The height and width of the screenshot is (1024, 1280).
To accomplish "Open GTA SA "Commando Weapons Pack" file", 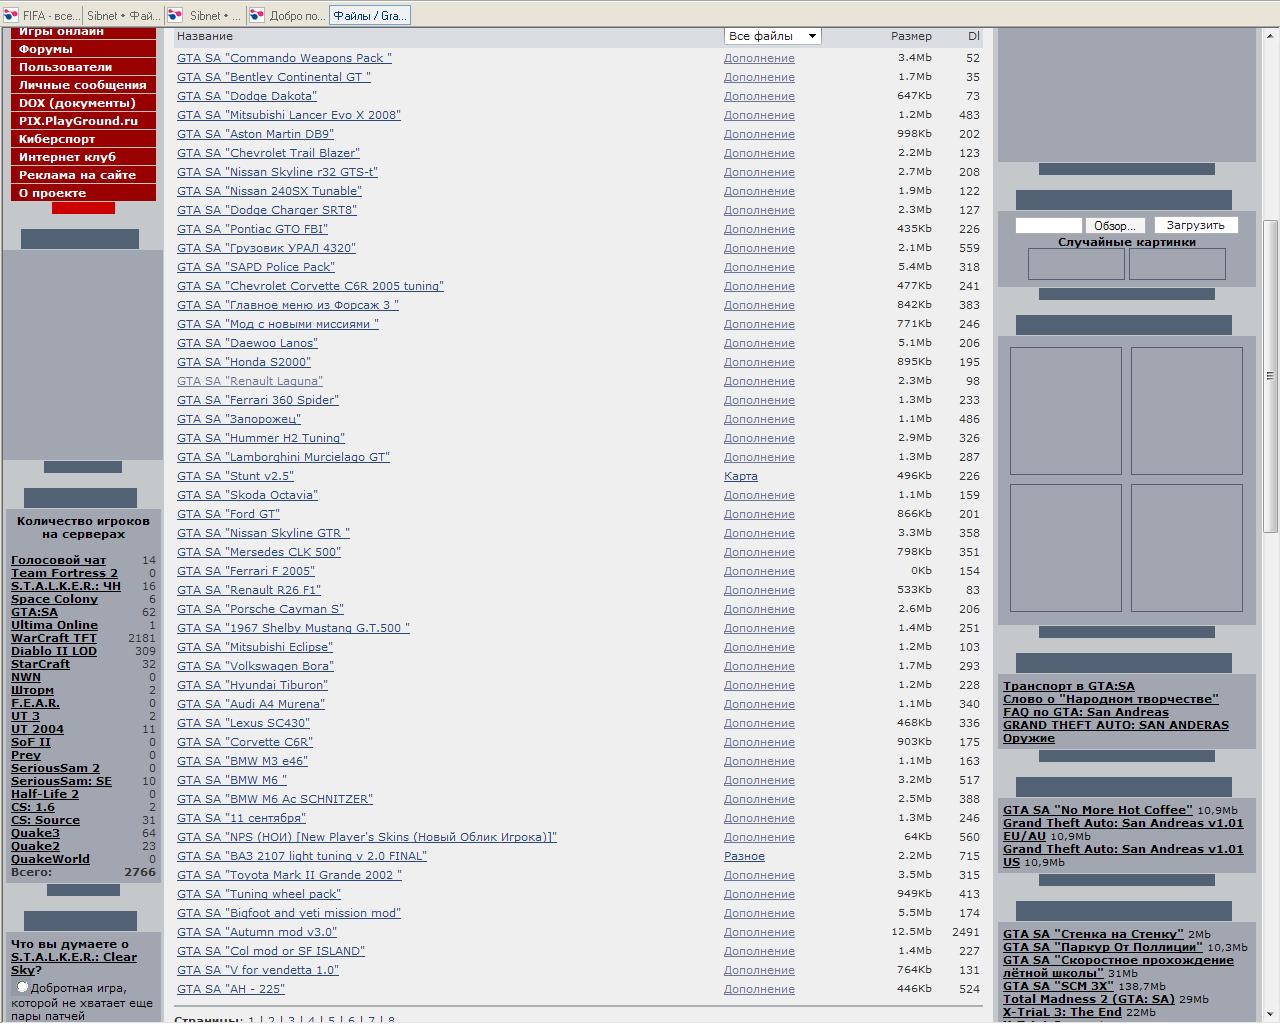I will 284,58.
